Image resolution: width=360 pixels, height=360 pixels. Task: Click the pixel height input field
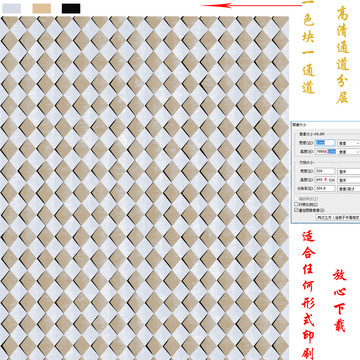(x=325, y=152)
